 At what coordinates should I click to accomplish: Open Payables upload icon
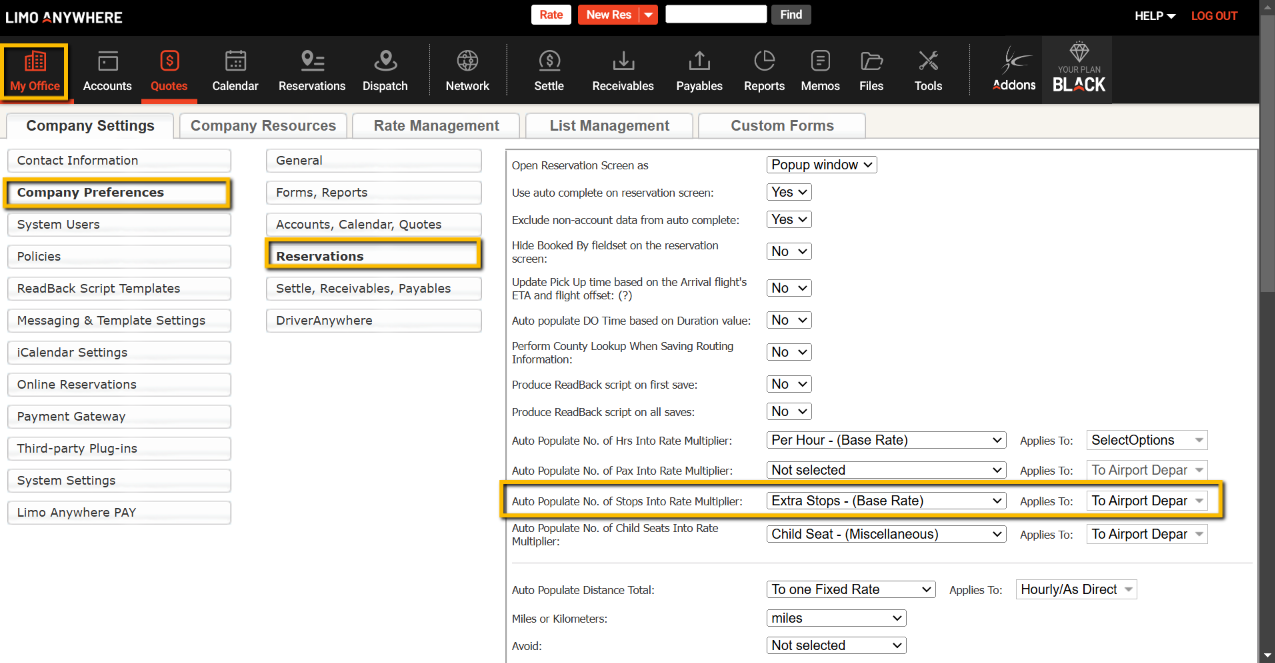pos(699,62)
